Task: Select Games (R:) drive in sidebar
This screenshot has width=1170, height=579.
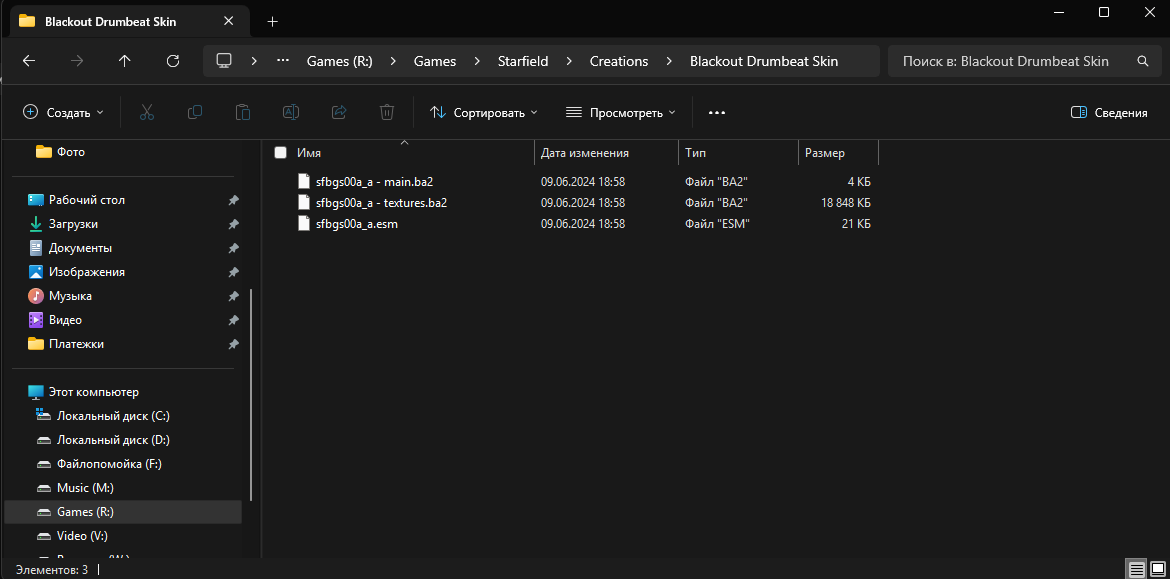Action: point(123,512)
